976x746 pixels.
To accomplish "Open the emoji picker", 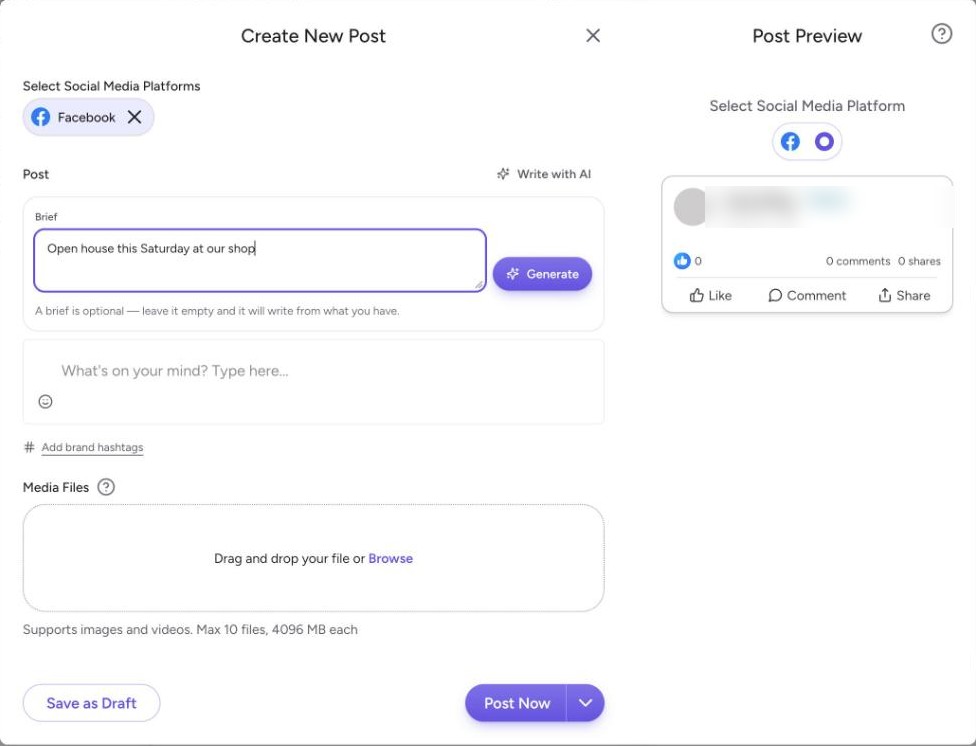I will 45,401.
